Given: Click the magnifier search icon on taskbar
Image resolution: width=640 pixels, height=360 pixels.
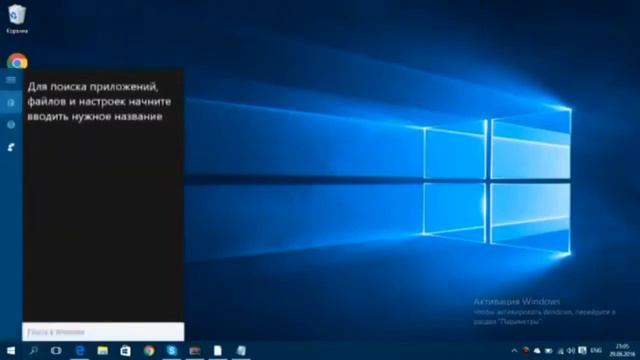Looking at the screenshot, I should pyautogui.click(x=33, y=351).
